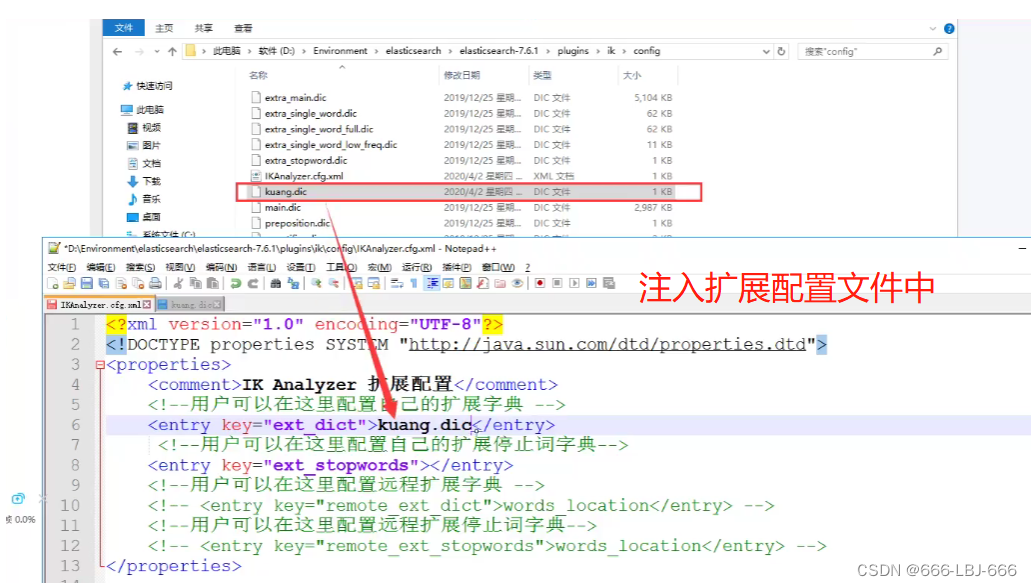The height and width of the screenshot is (586, 1032).
Task: Refresh the Explorer folder view
Action: point(781,51)
